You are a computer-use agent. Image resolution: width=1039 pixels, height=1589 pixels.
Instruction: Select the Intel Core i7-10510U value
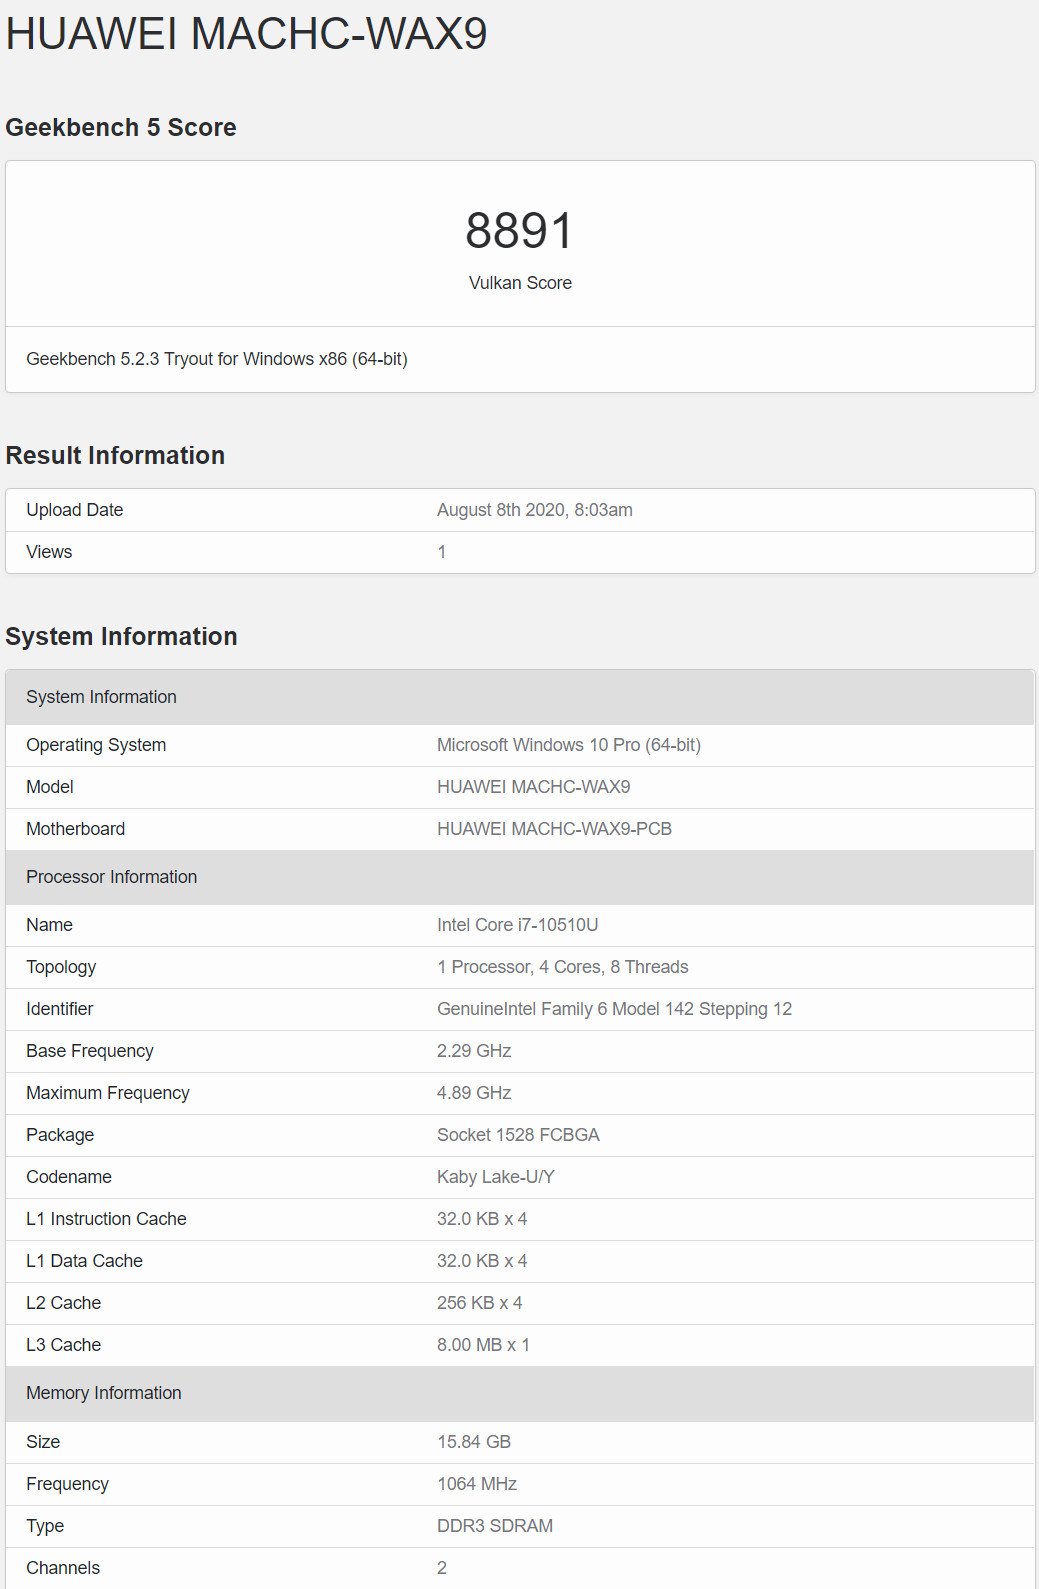click(x=518, y=925)
